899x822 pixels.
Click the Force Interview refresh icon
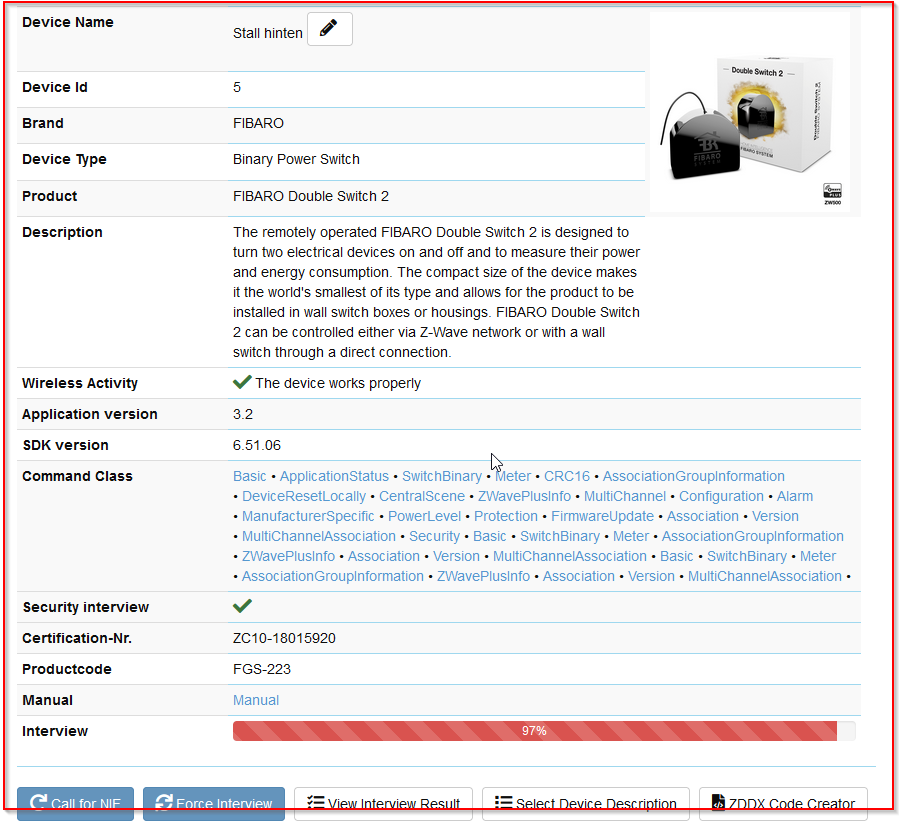[x=163, y=803]
